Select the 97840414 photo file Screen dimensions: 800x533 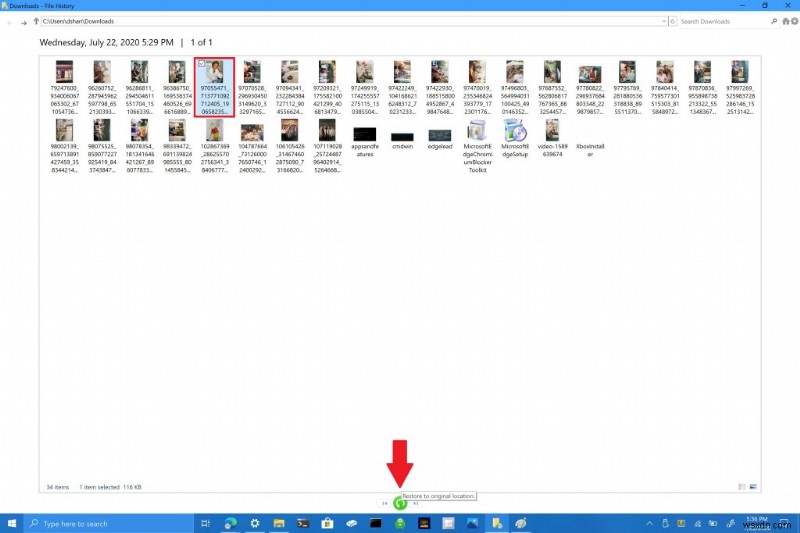(665, 87)
